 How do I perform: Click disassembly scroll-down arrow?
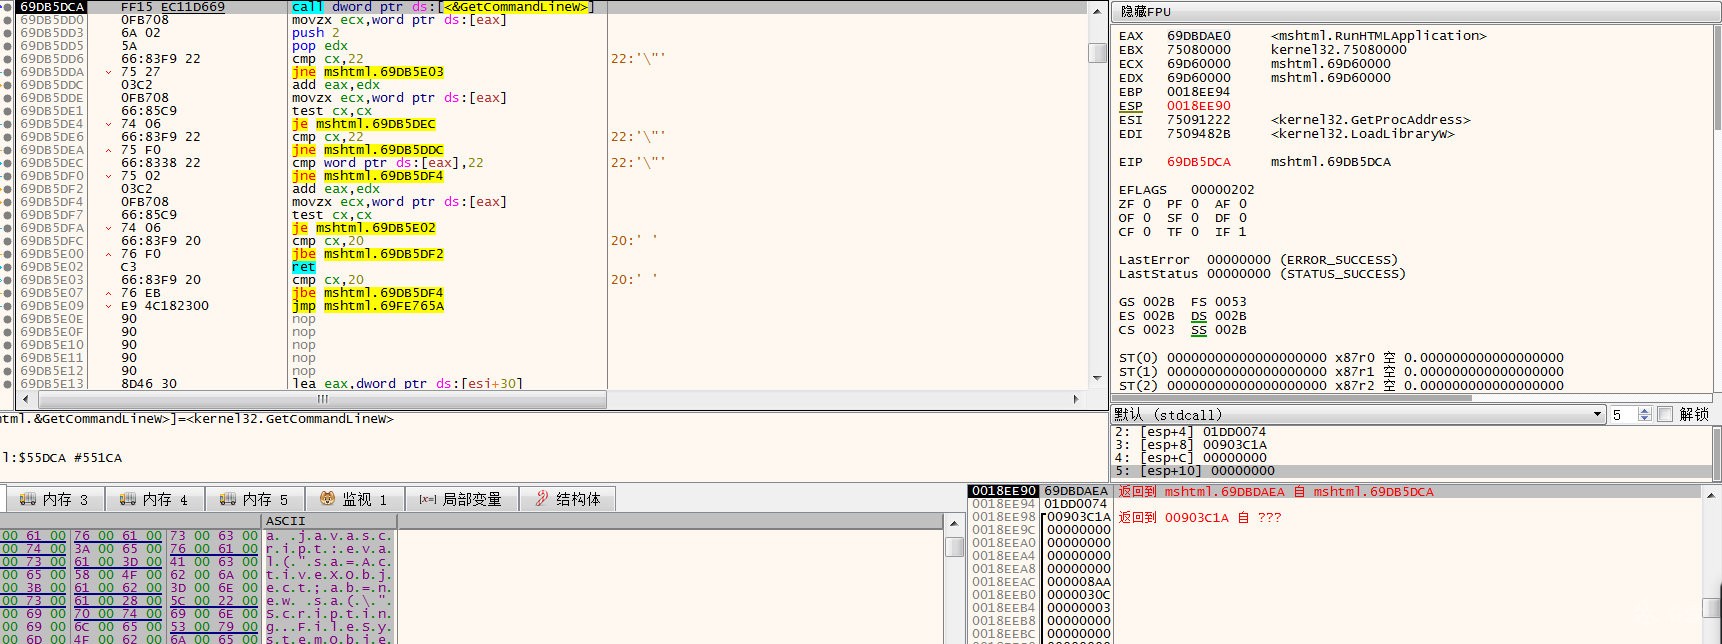(x=1097, y=379)
